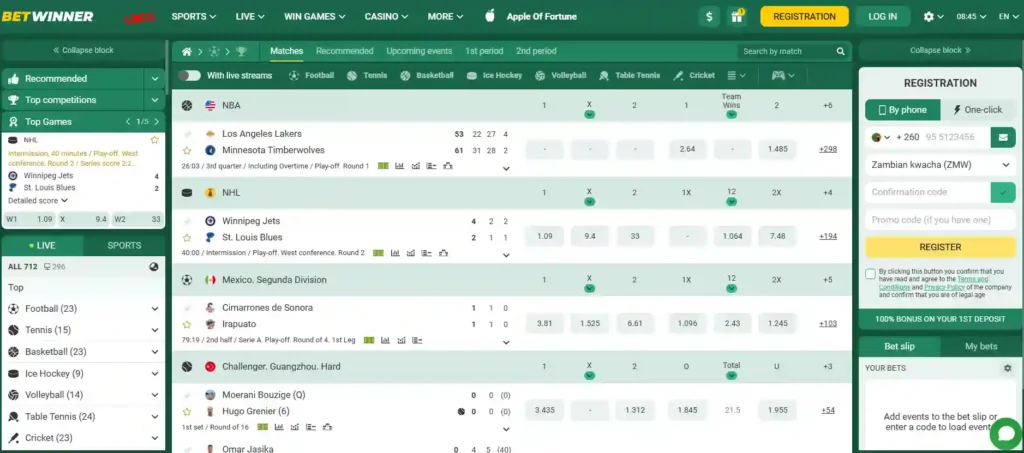Filter by Volleyball in sports bar
Screen dimensions: 1024x453
(560, 76)
